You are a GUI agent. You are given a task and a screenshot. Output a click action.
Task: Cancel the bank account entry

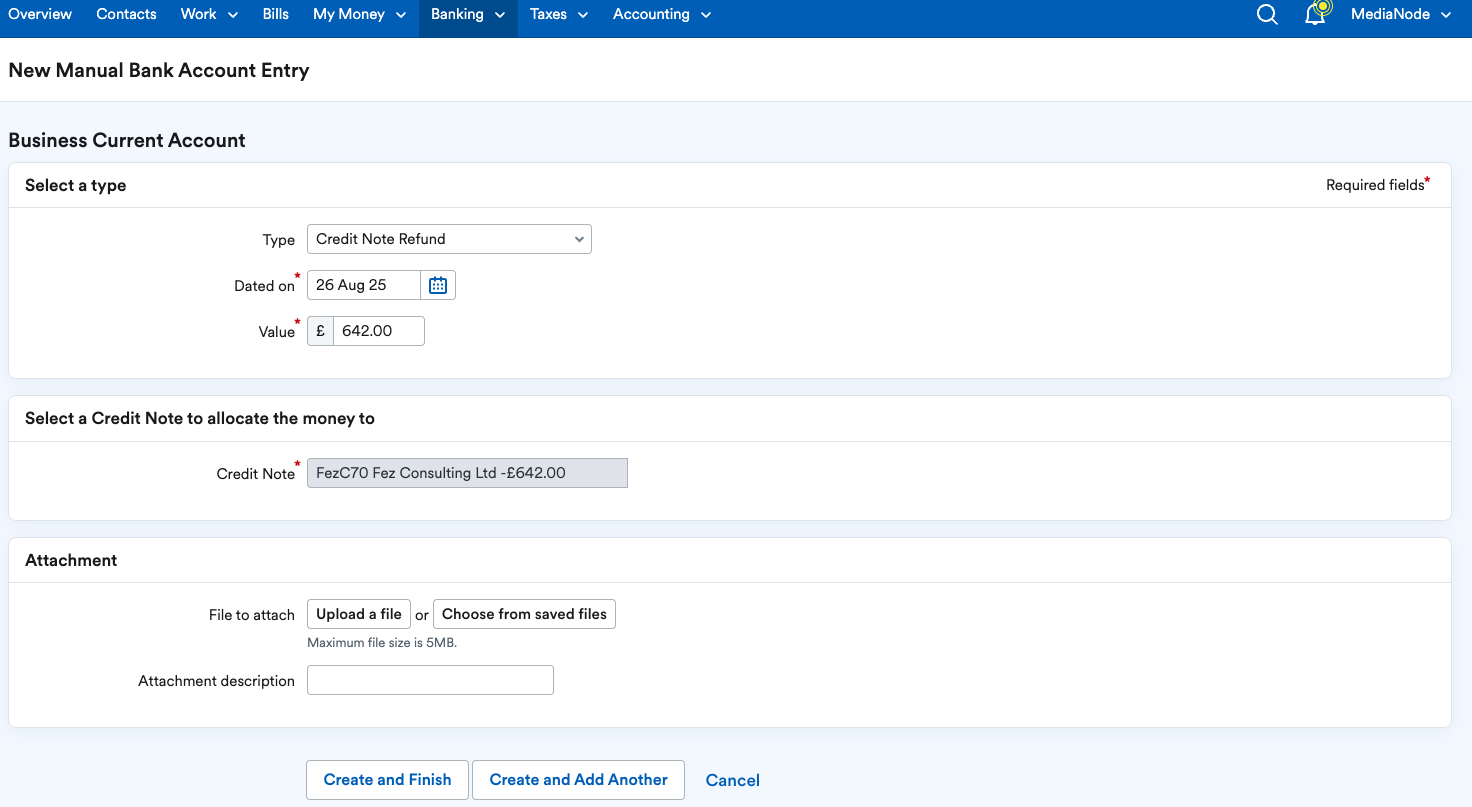click(x=732, y=781)
